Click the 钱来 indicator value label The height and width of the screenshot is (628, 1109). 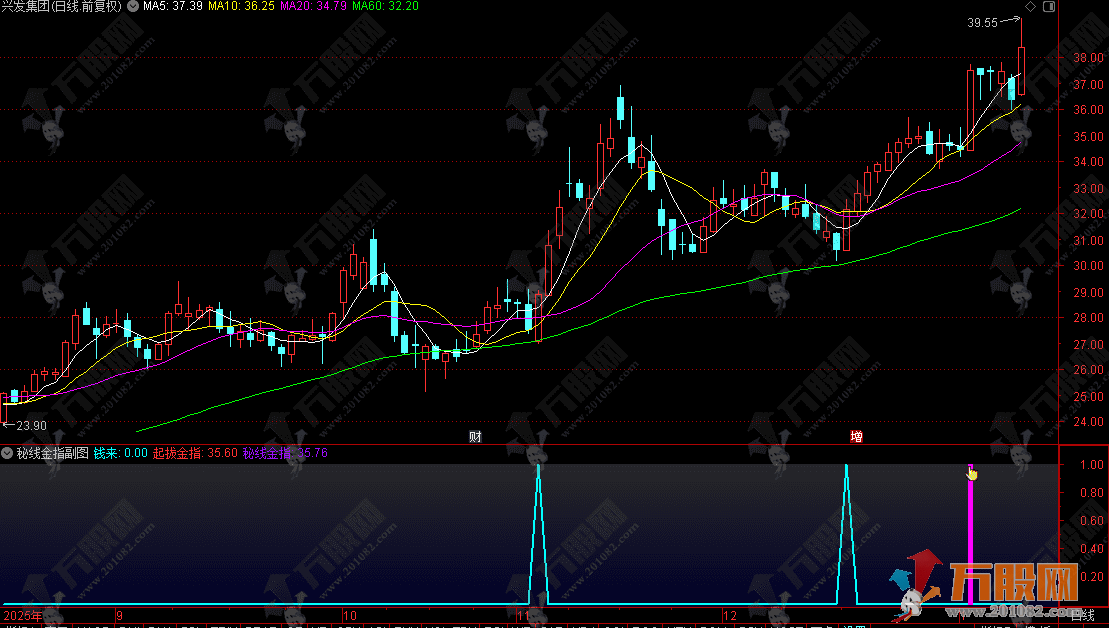[120, 453]
